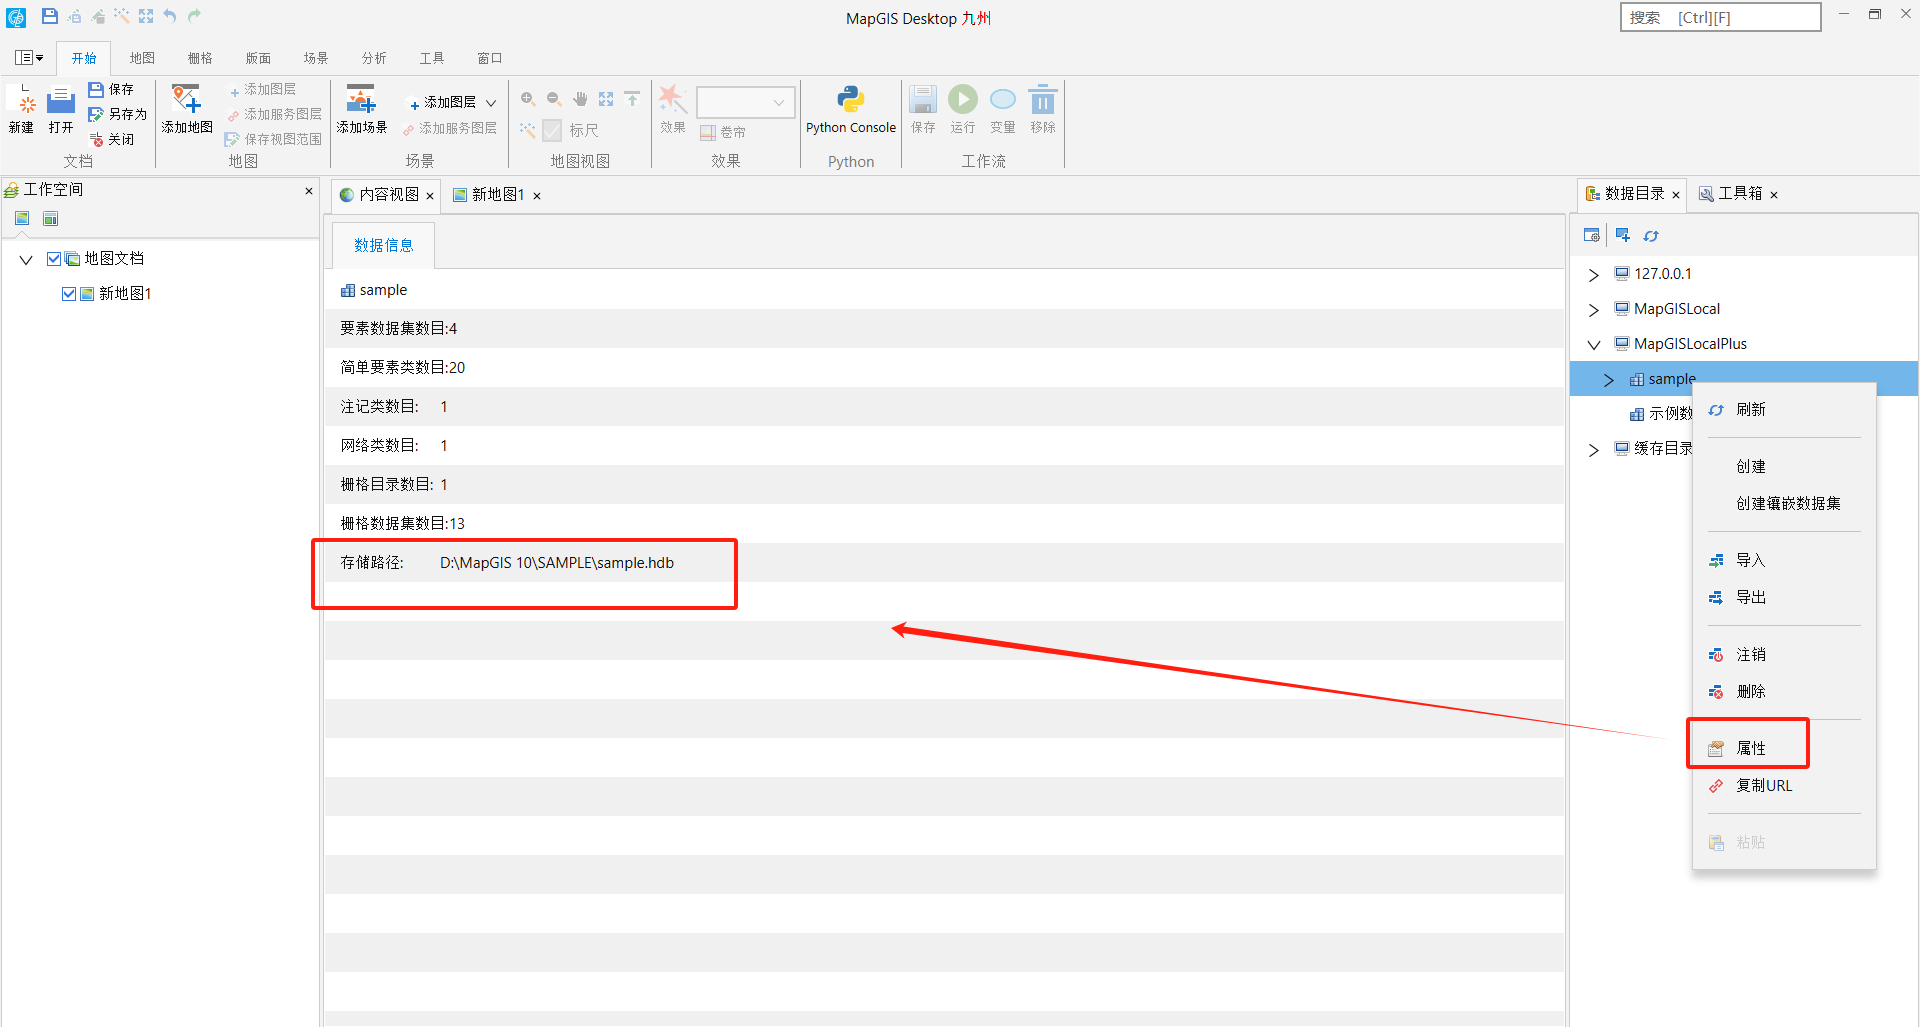
Task: Switch to the 版面 ribbon tab
Action: point(258,58)
